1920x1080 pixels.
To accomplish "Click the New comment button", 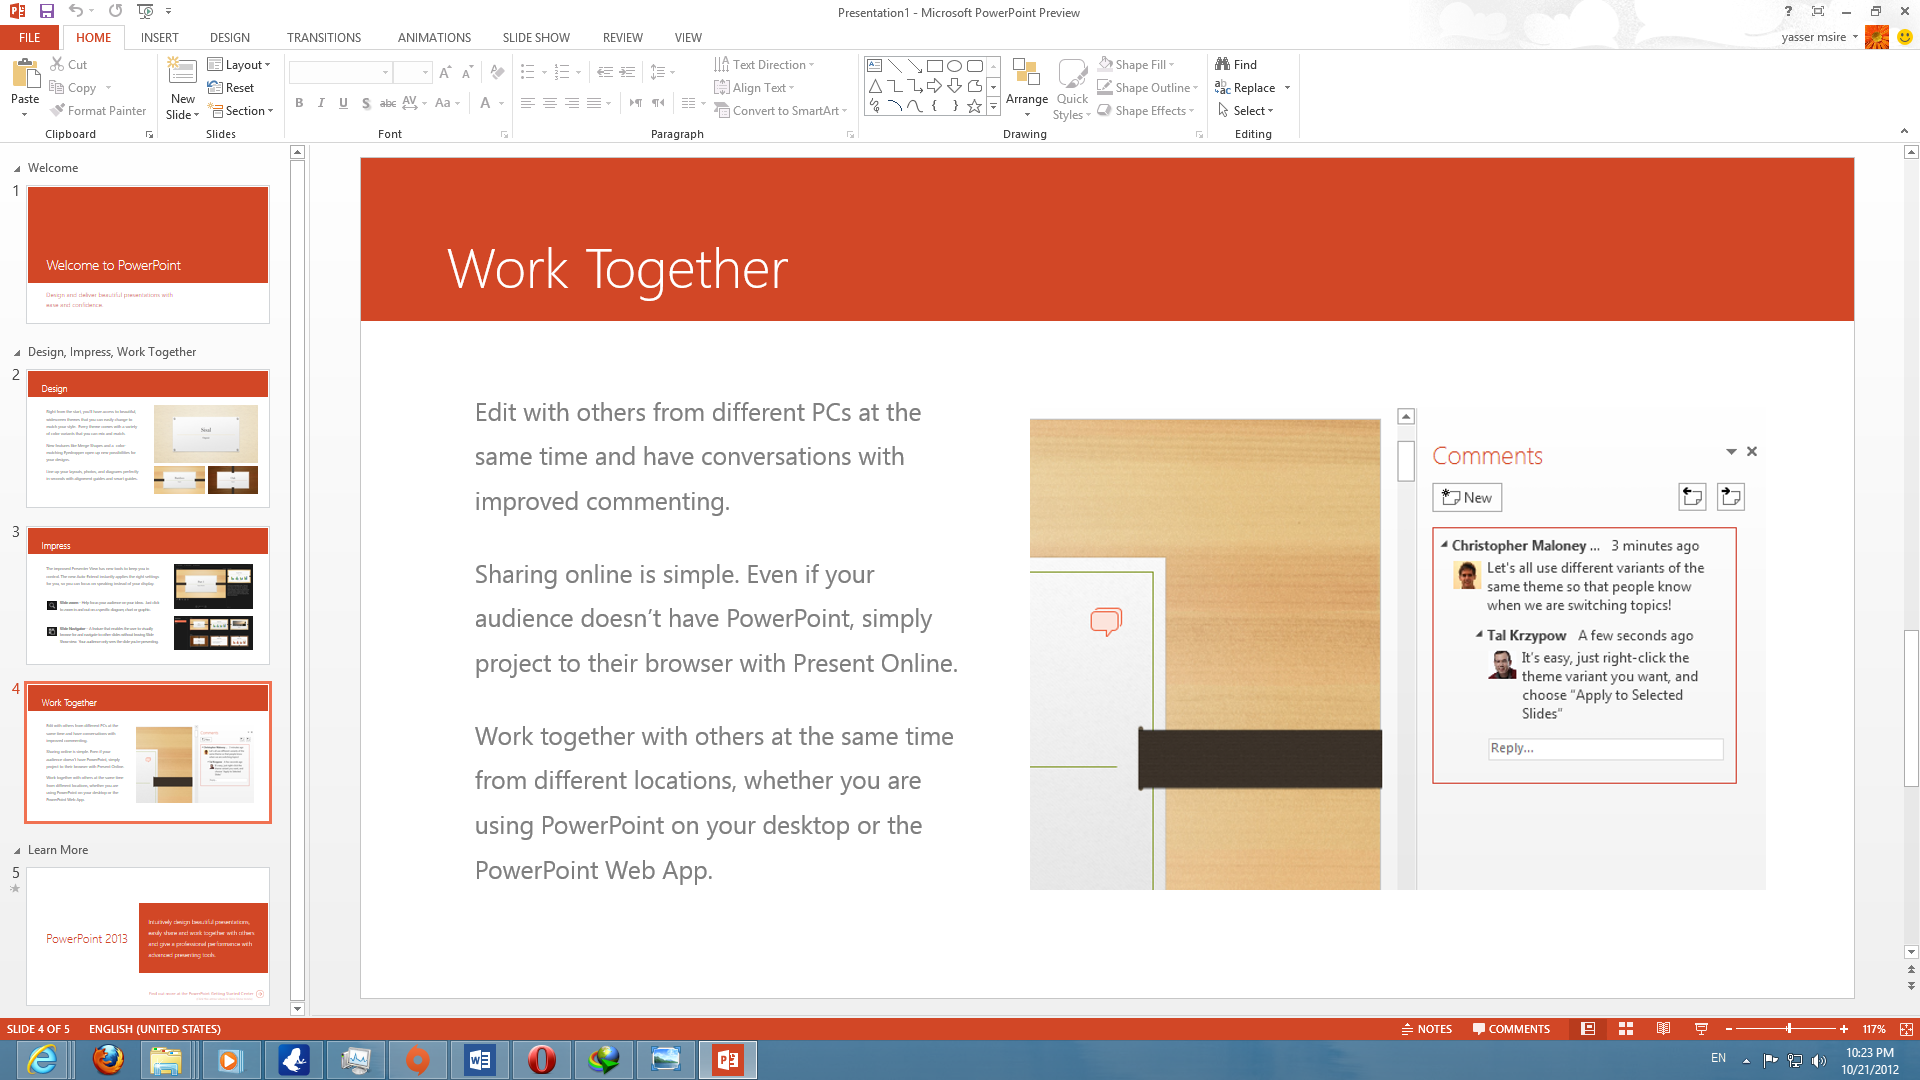I will point(1467,497).
